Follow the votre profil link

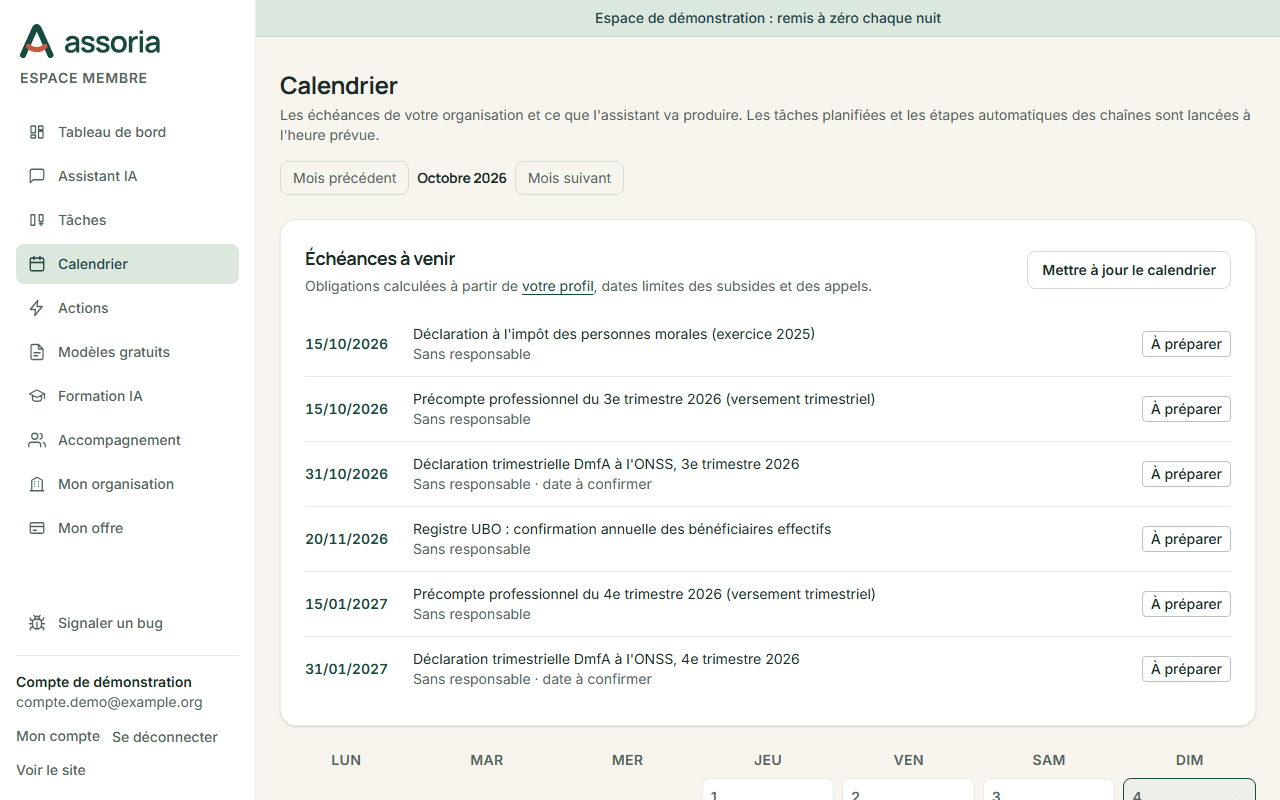click(x=558, y=286)
